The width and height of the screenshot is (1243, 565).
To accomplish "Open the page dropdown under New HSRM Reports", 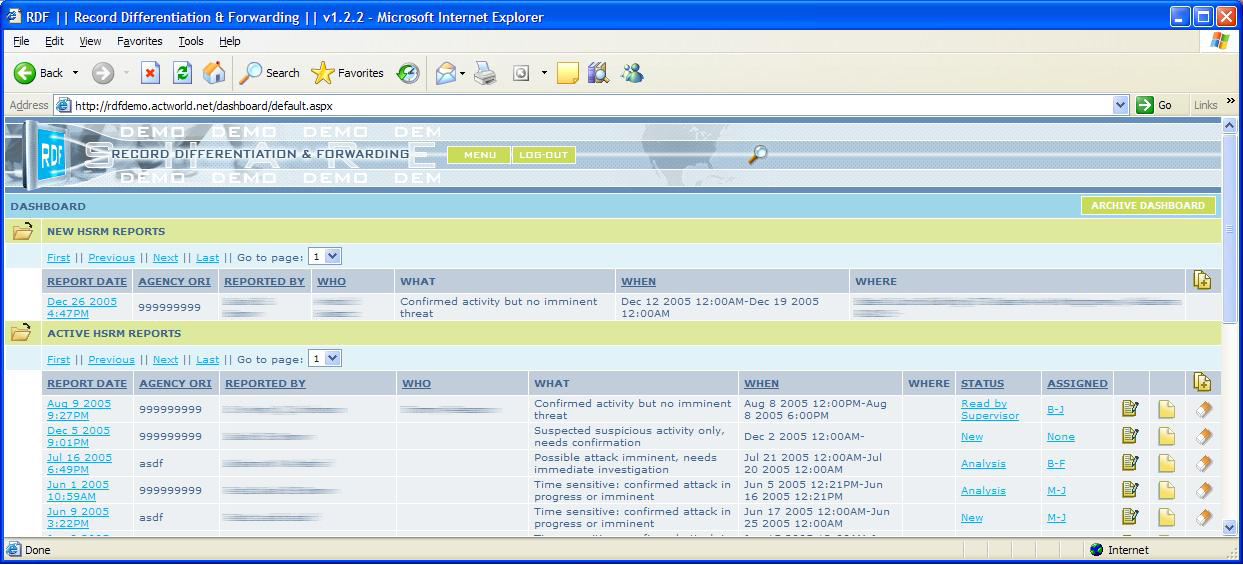I will [325, 257].
